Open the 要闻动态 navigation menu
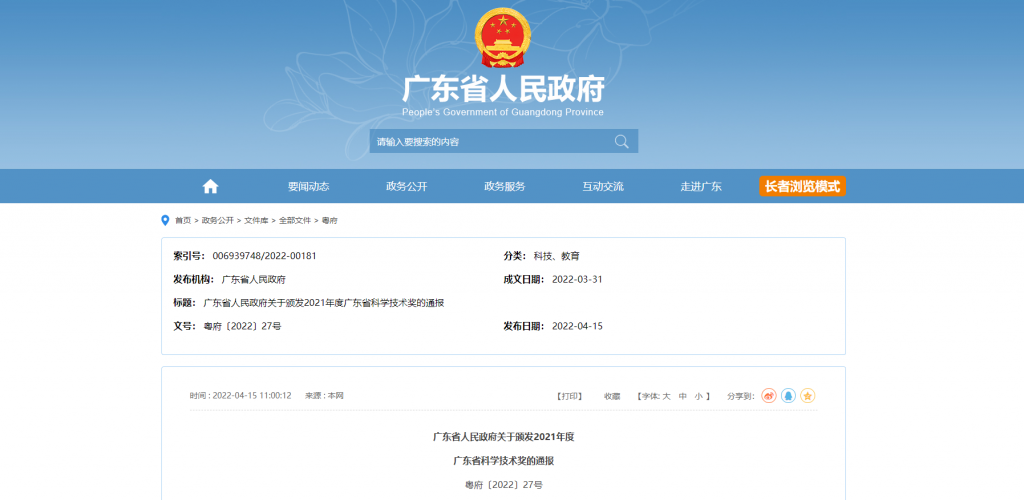The height and width of the screenshot is (500, 1024). [x=308, y=186]
